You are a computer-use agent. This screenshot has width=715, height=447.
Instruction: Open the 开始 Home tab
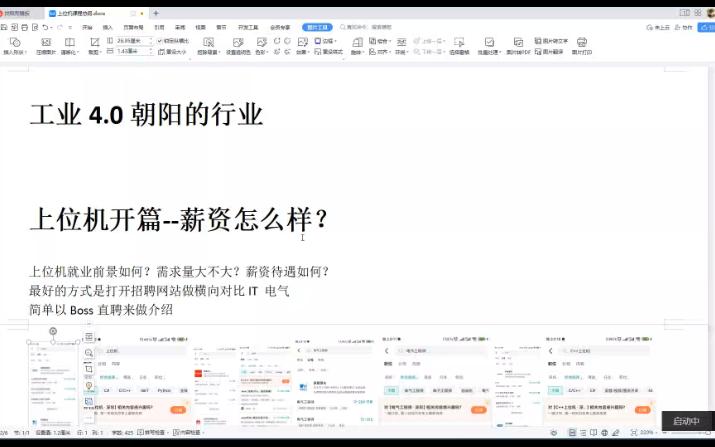pos(87,27)
